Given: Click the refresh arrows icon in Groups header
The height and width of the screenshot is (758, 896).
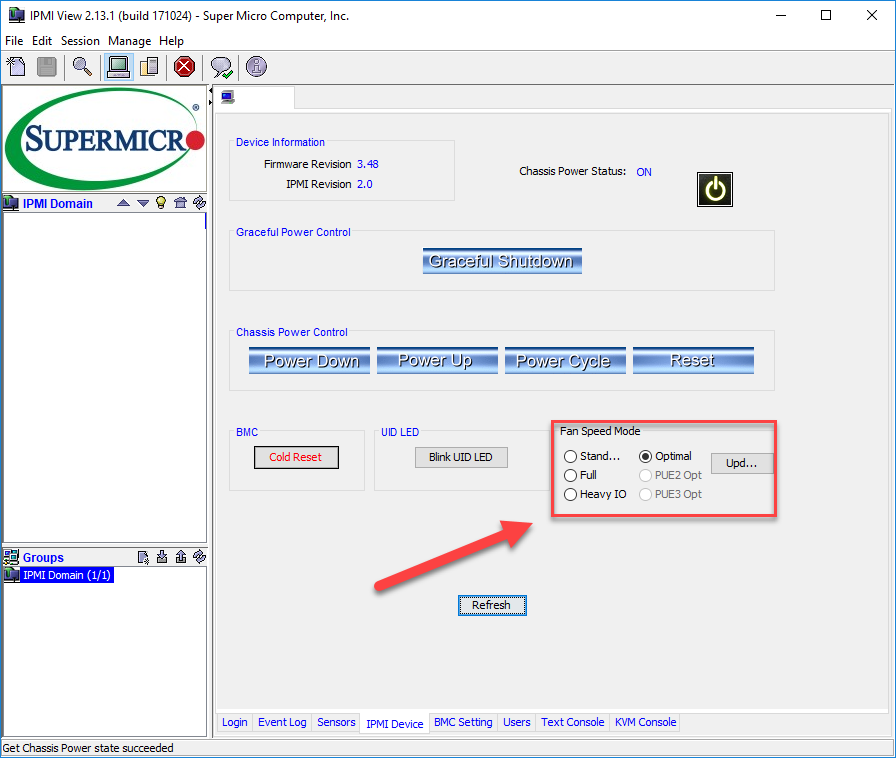Looking at the screenshot, I should click(x=199, y=557).
